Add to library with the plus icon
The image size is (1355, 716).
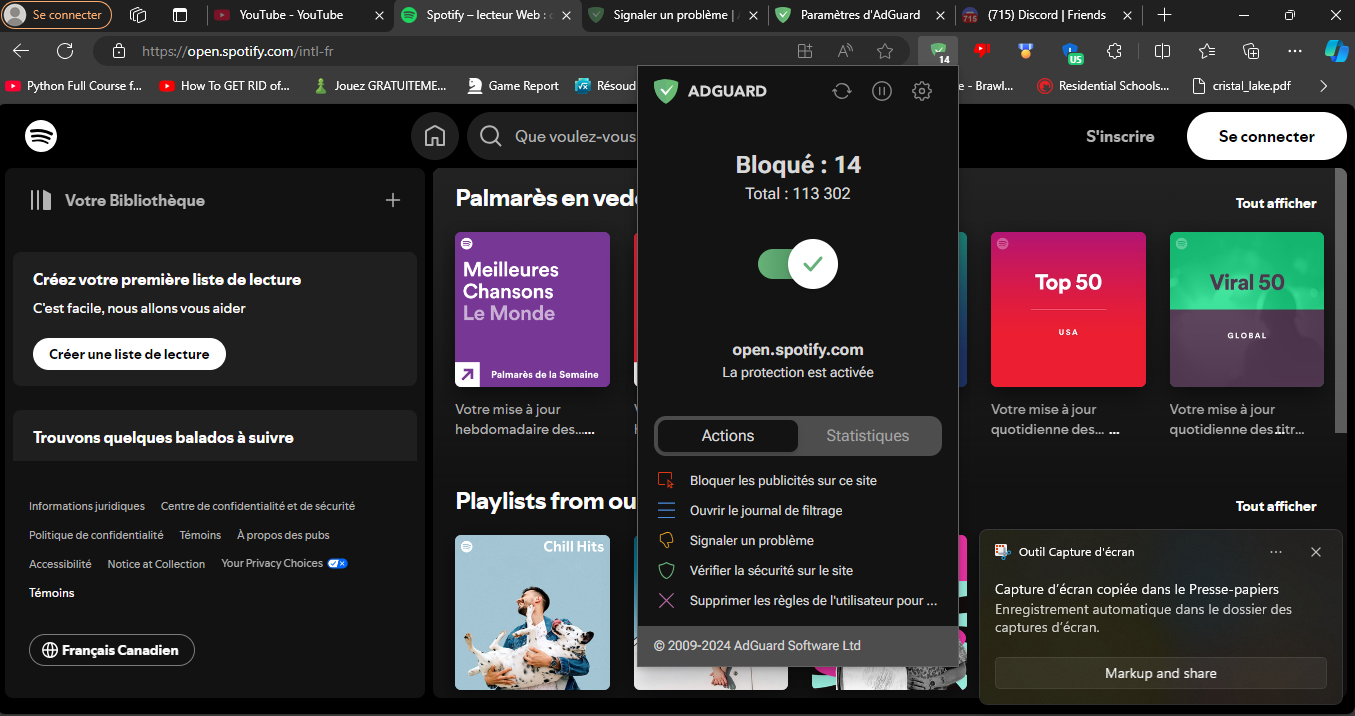[393, 200]
